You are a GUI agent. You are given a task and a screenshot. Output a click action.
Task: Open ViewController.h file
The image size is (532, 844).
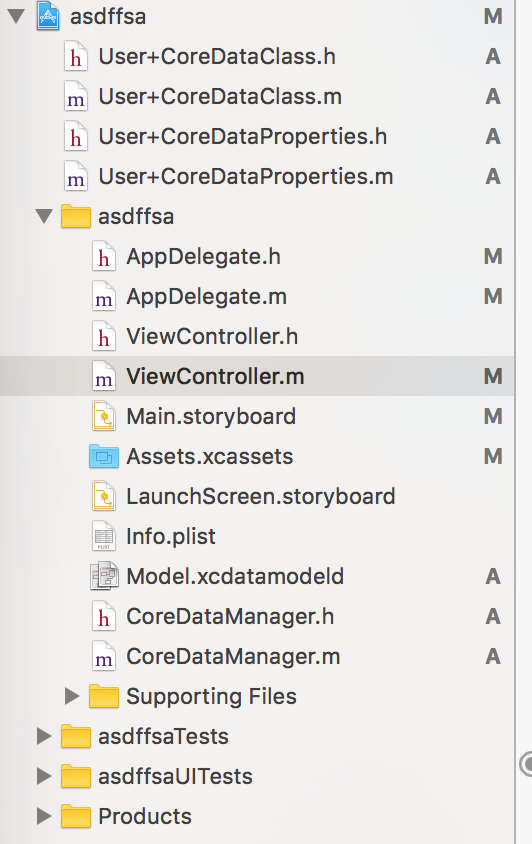coord(212,336)
